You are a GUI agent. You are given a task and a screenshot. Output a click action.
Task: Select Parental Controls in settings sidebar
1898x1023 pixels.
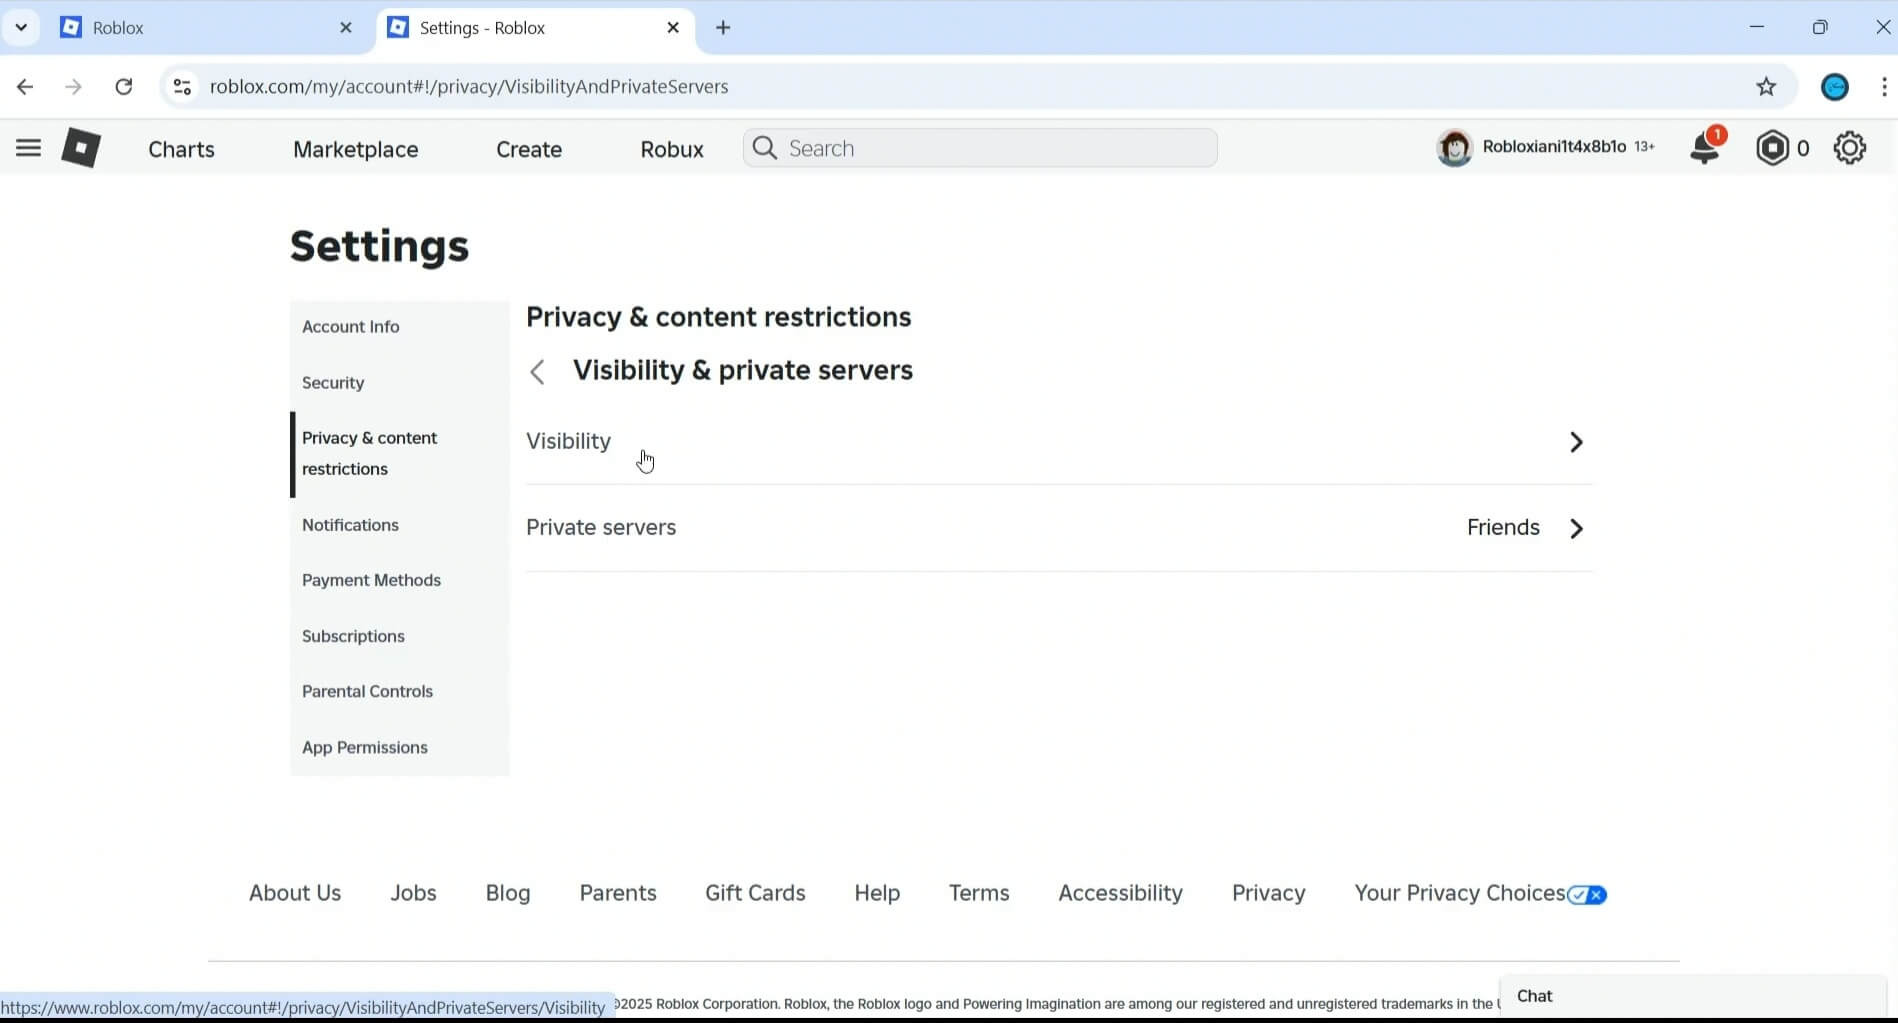pyautogui.click(x=400, y=691)
